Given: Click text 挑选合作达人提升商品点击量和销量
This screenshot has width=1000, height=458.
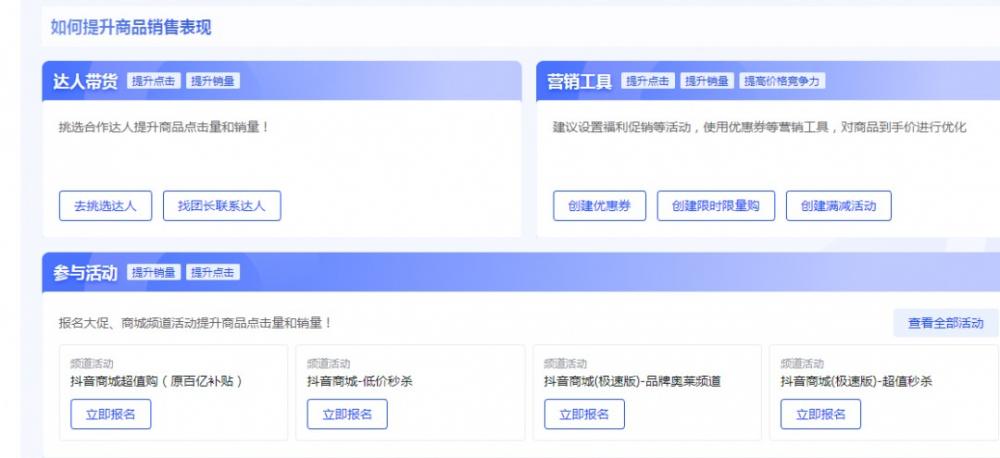Looking at the screenshot, I should [164, 127].
